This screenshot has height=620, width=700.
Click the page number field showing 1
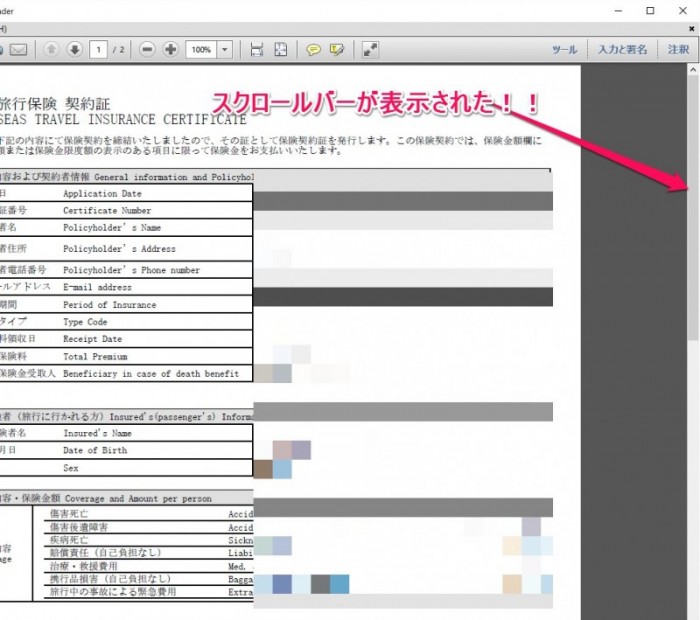pos(98,50)
